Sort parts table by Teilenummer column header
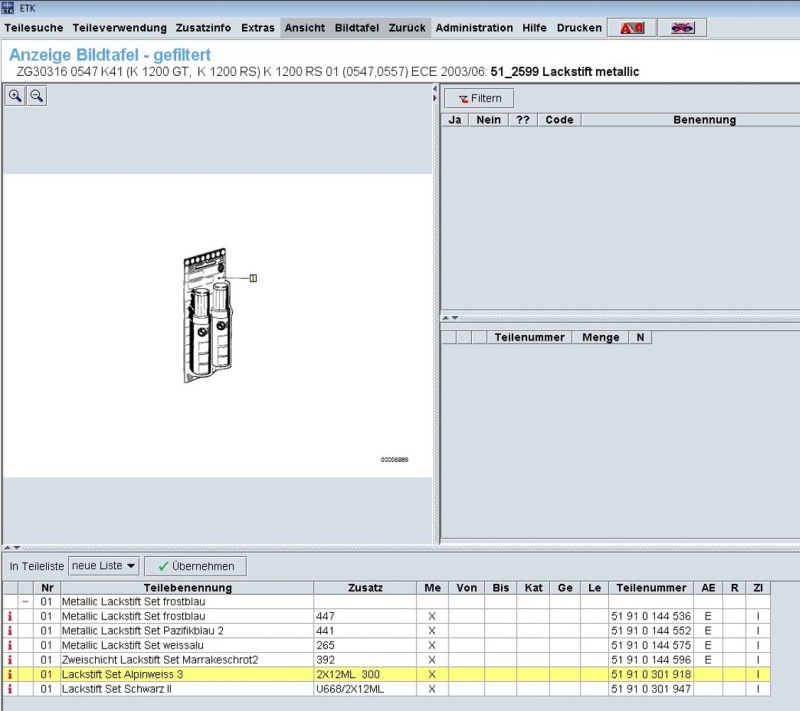 click(651, 588)
